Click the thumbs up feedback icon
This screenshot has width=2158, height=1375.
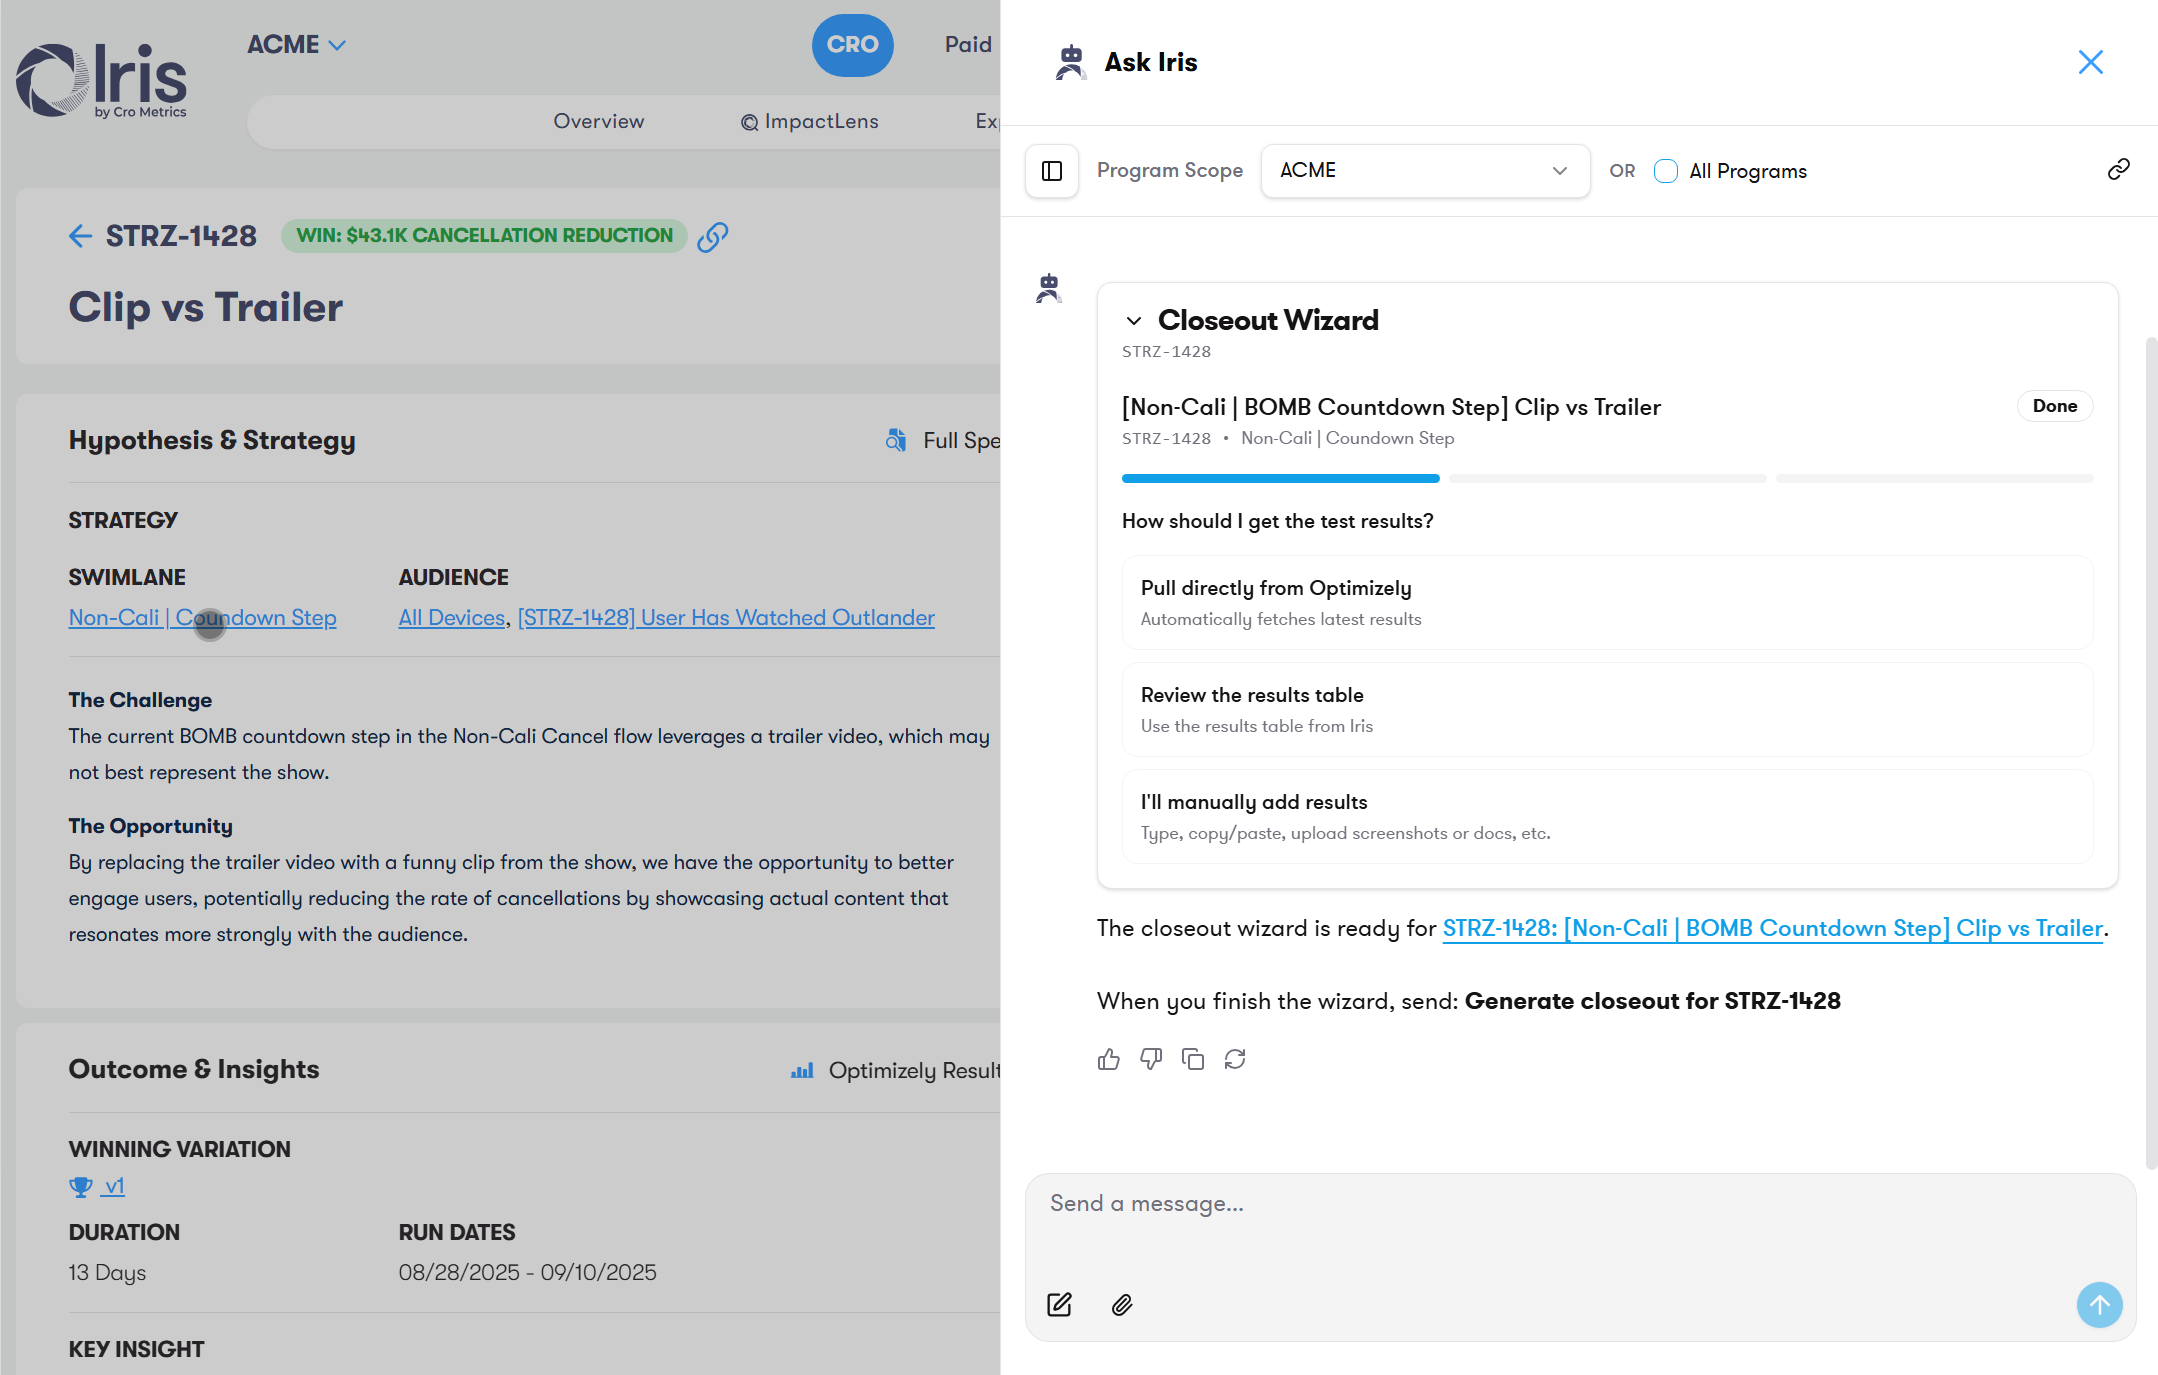coord(1108,1059)
